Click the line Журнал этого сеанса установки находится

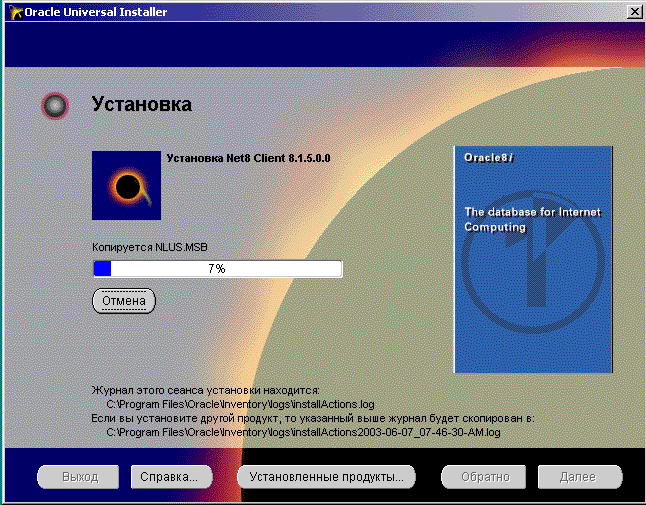(205, 390)
